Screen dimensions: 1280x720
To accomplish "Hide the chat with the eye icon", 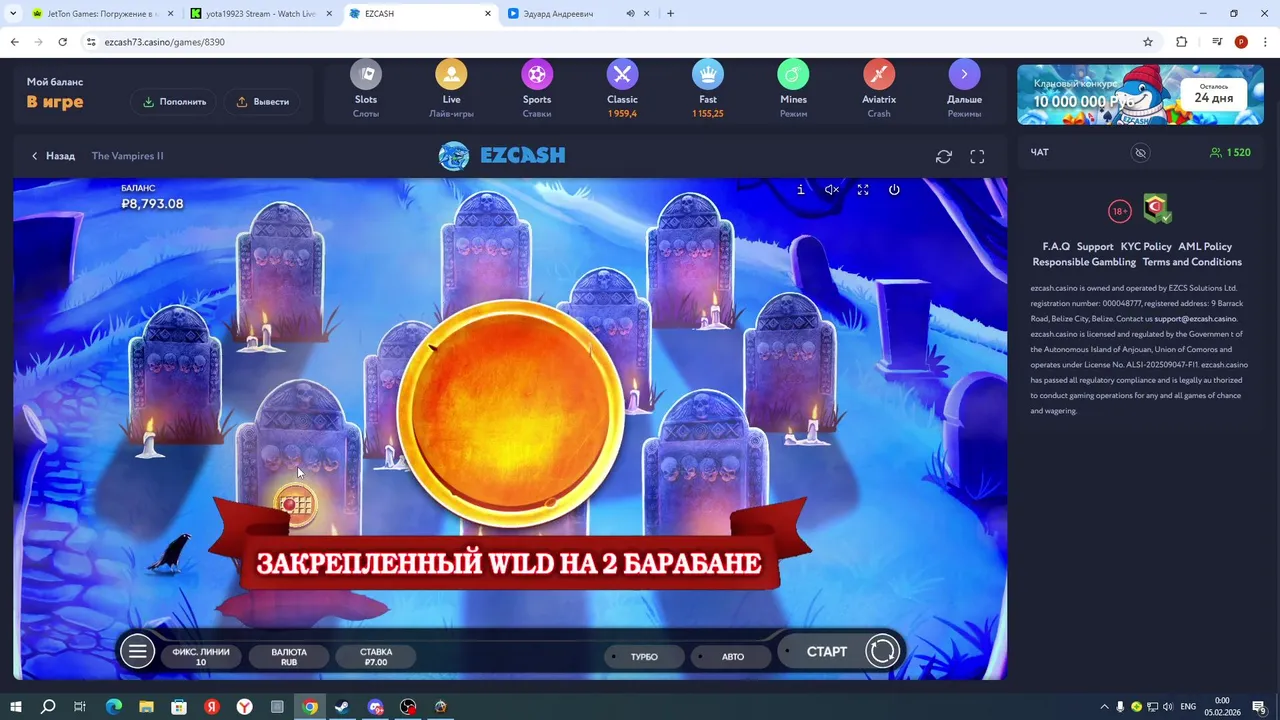I will point(1140,153).
